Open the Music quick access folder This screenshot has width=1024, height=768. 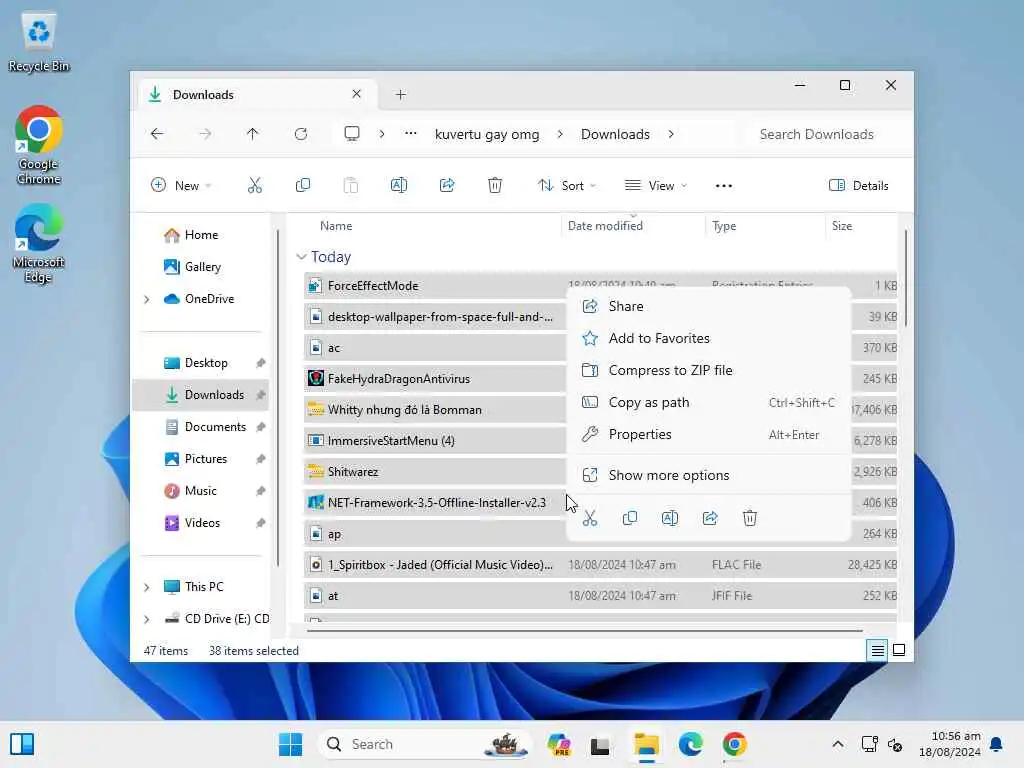201,491
